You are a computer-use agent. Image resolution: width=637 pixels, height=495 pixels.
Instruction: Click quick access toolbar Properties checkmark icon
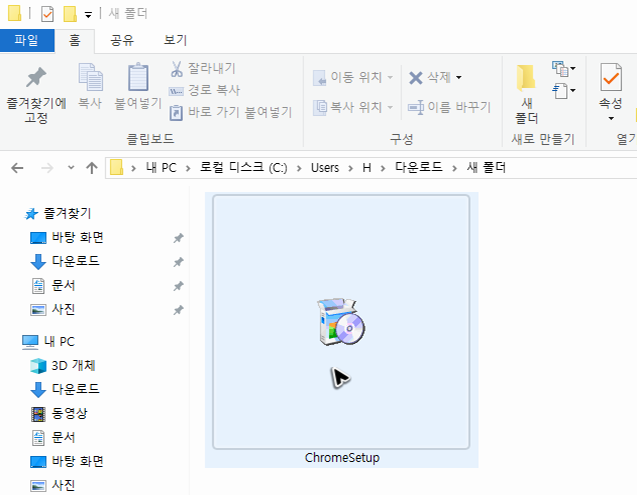pyautogui.click(x=48, y=14)
